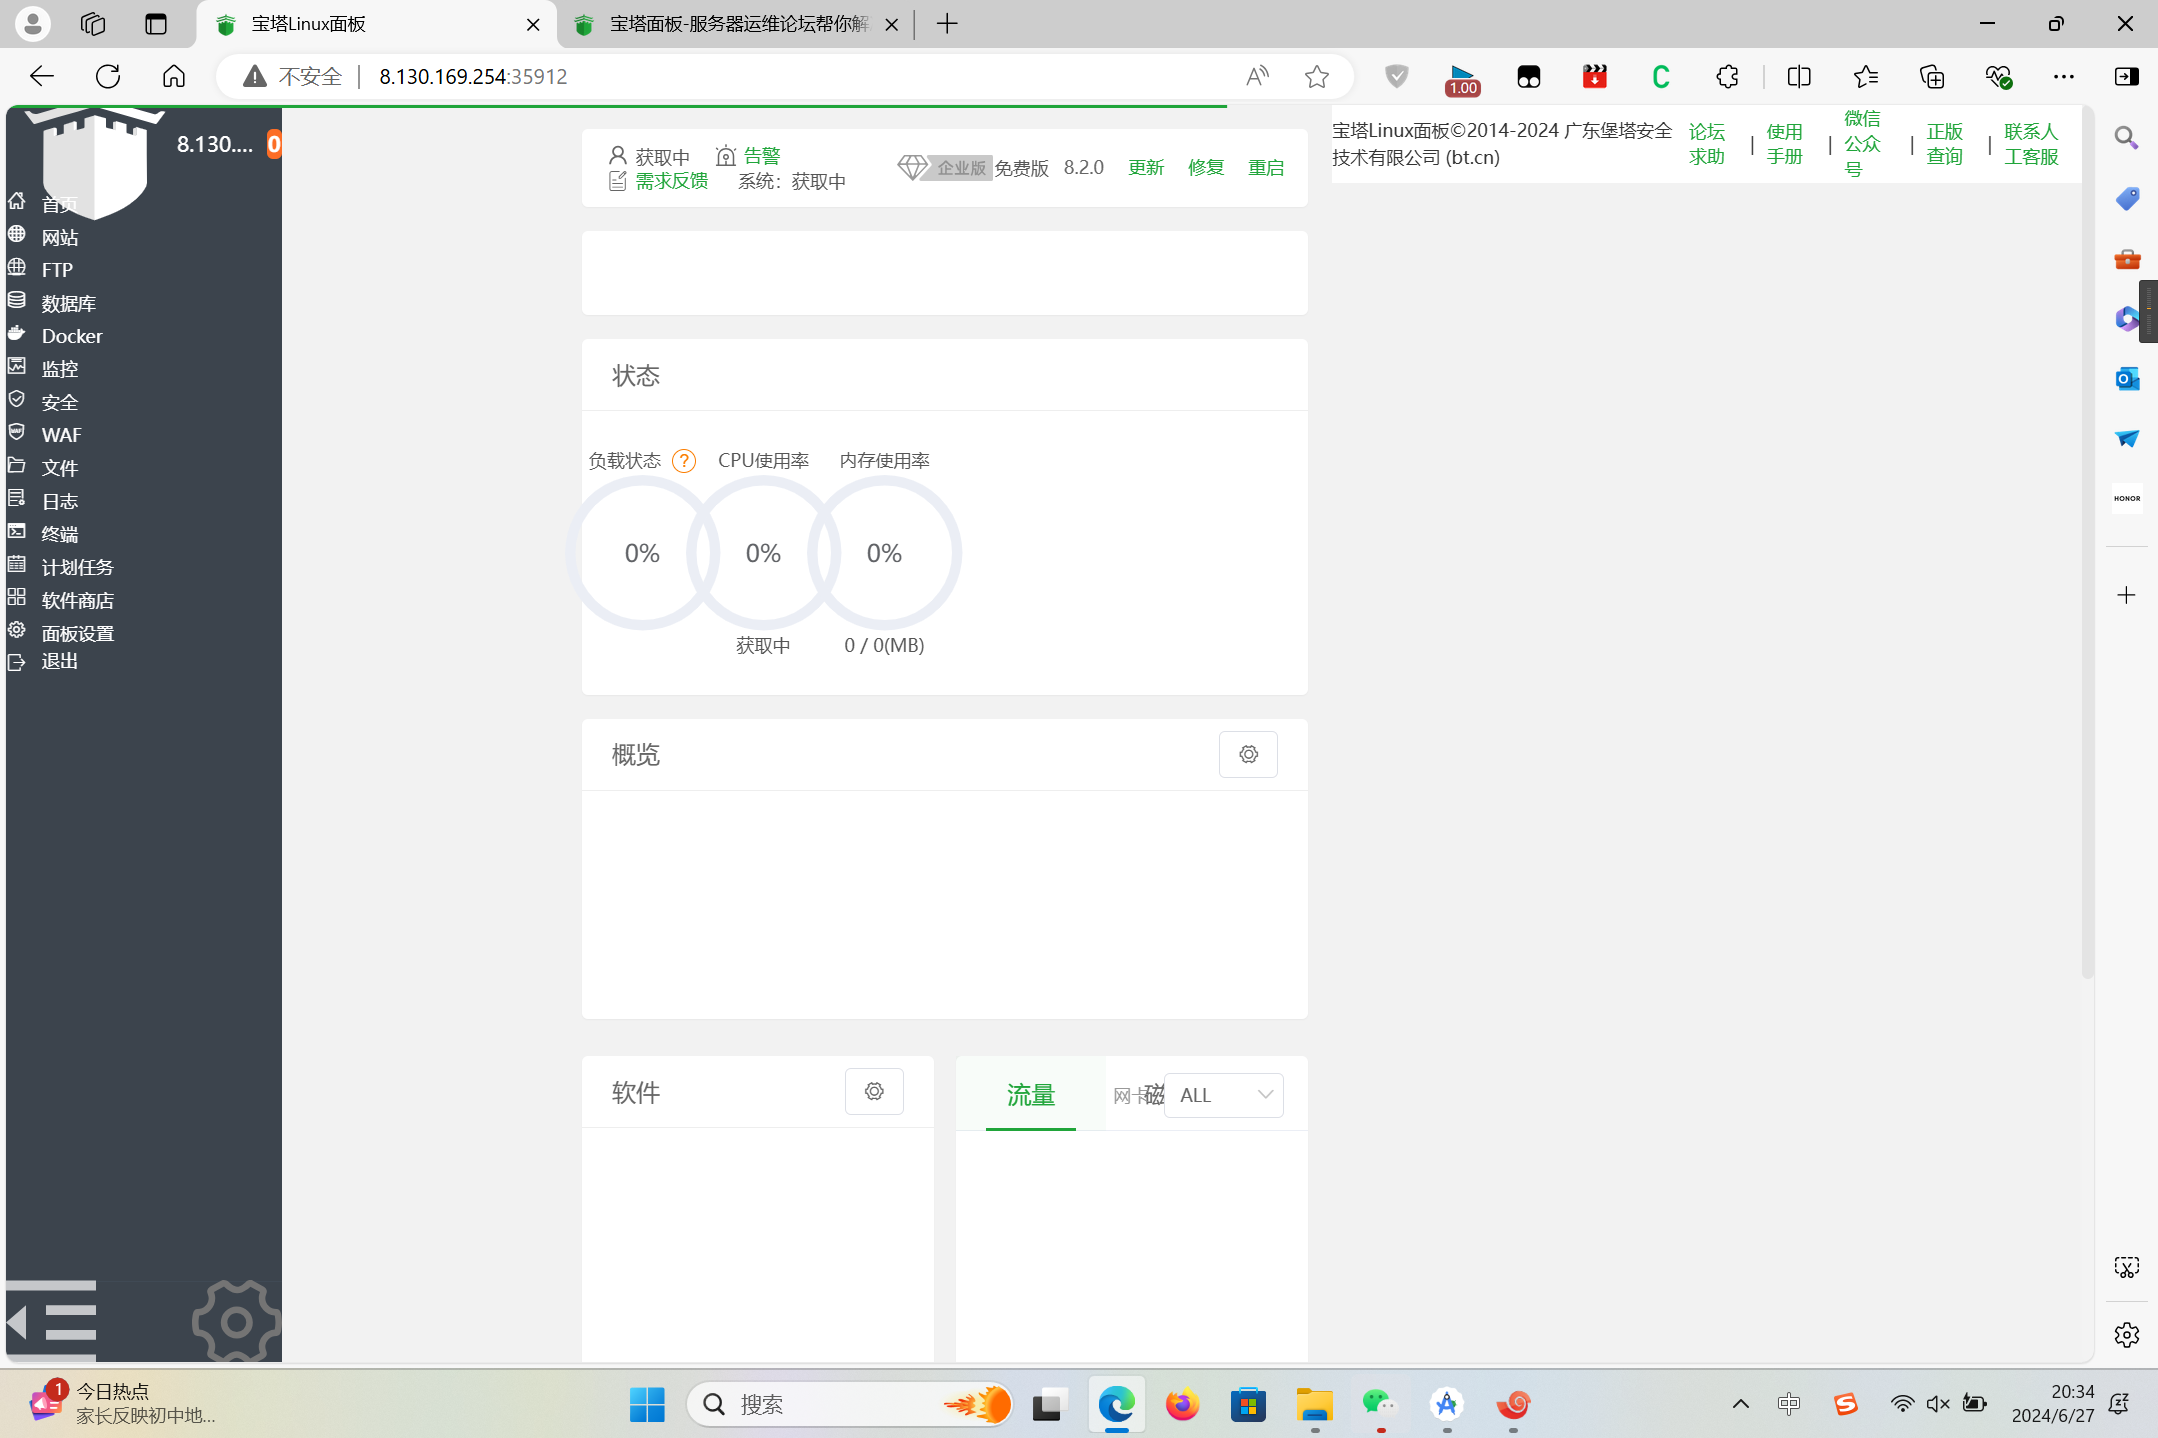Open the 软件 panel settings gear button
The height and width of the screenshot is (1438, 2158).
tap(874, 1091)
